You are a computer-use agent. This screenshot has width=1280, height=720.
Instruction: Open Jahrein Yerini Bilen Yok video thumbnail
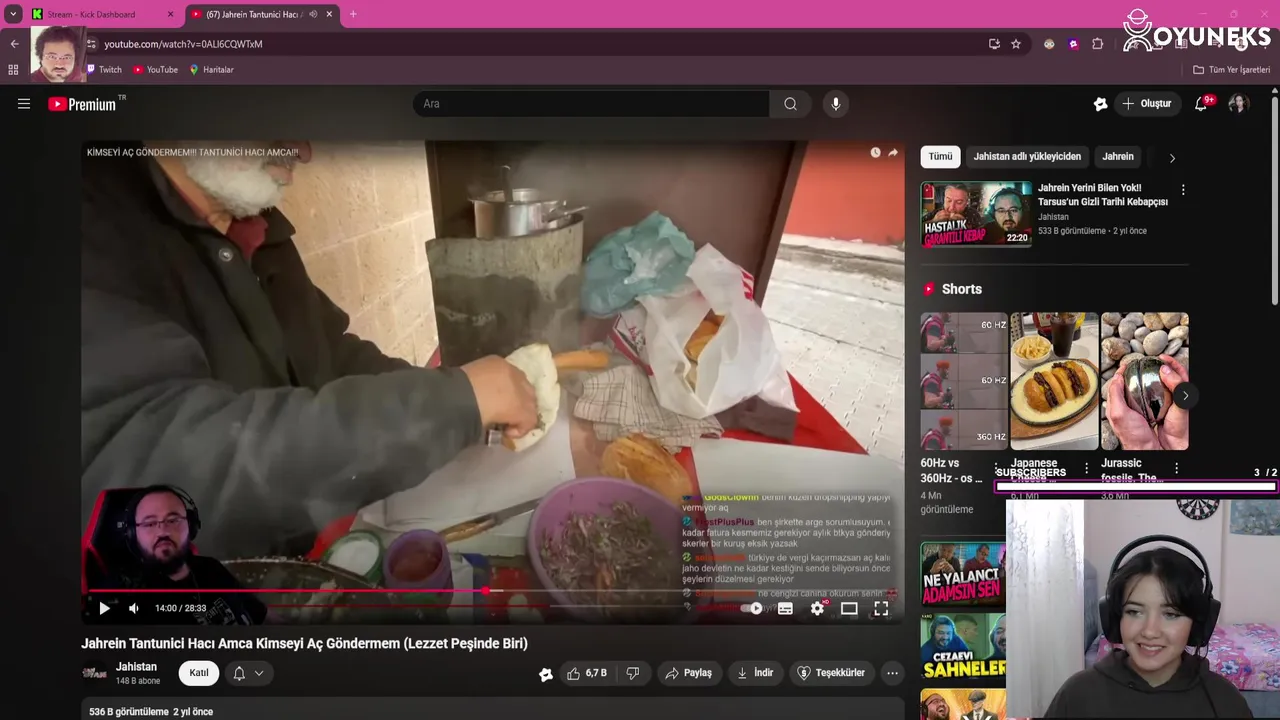pos(976,213)
